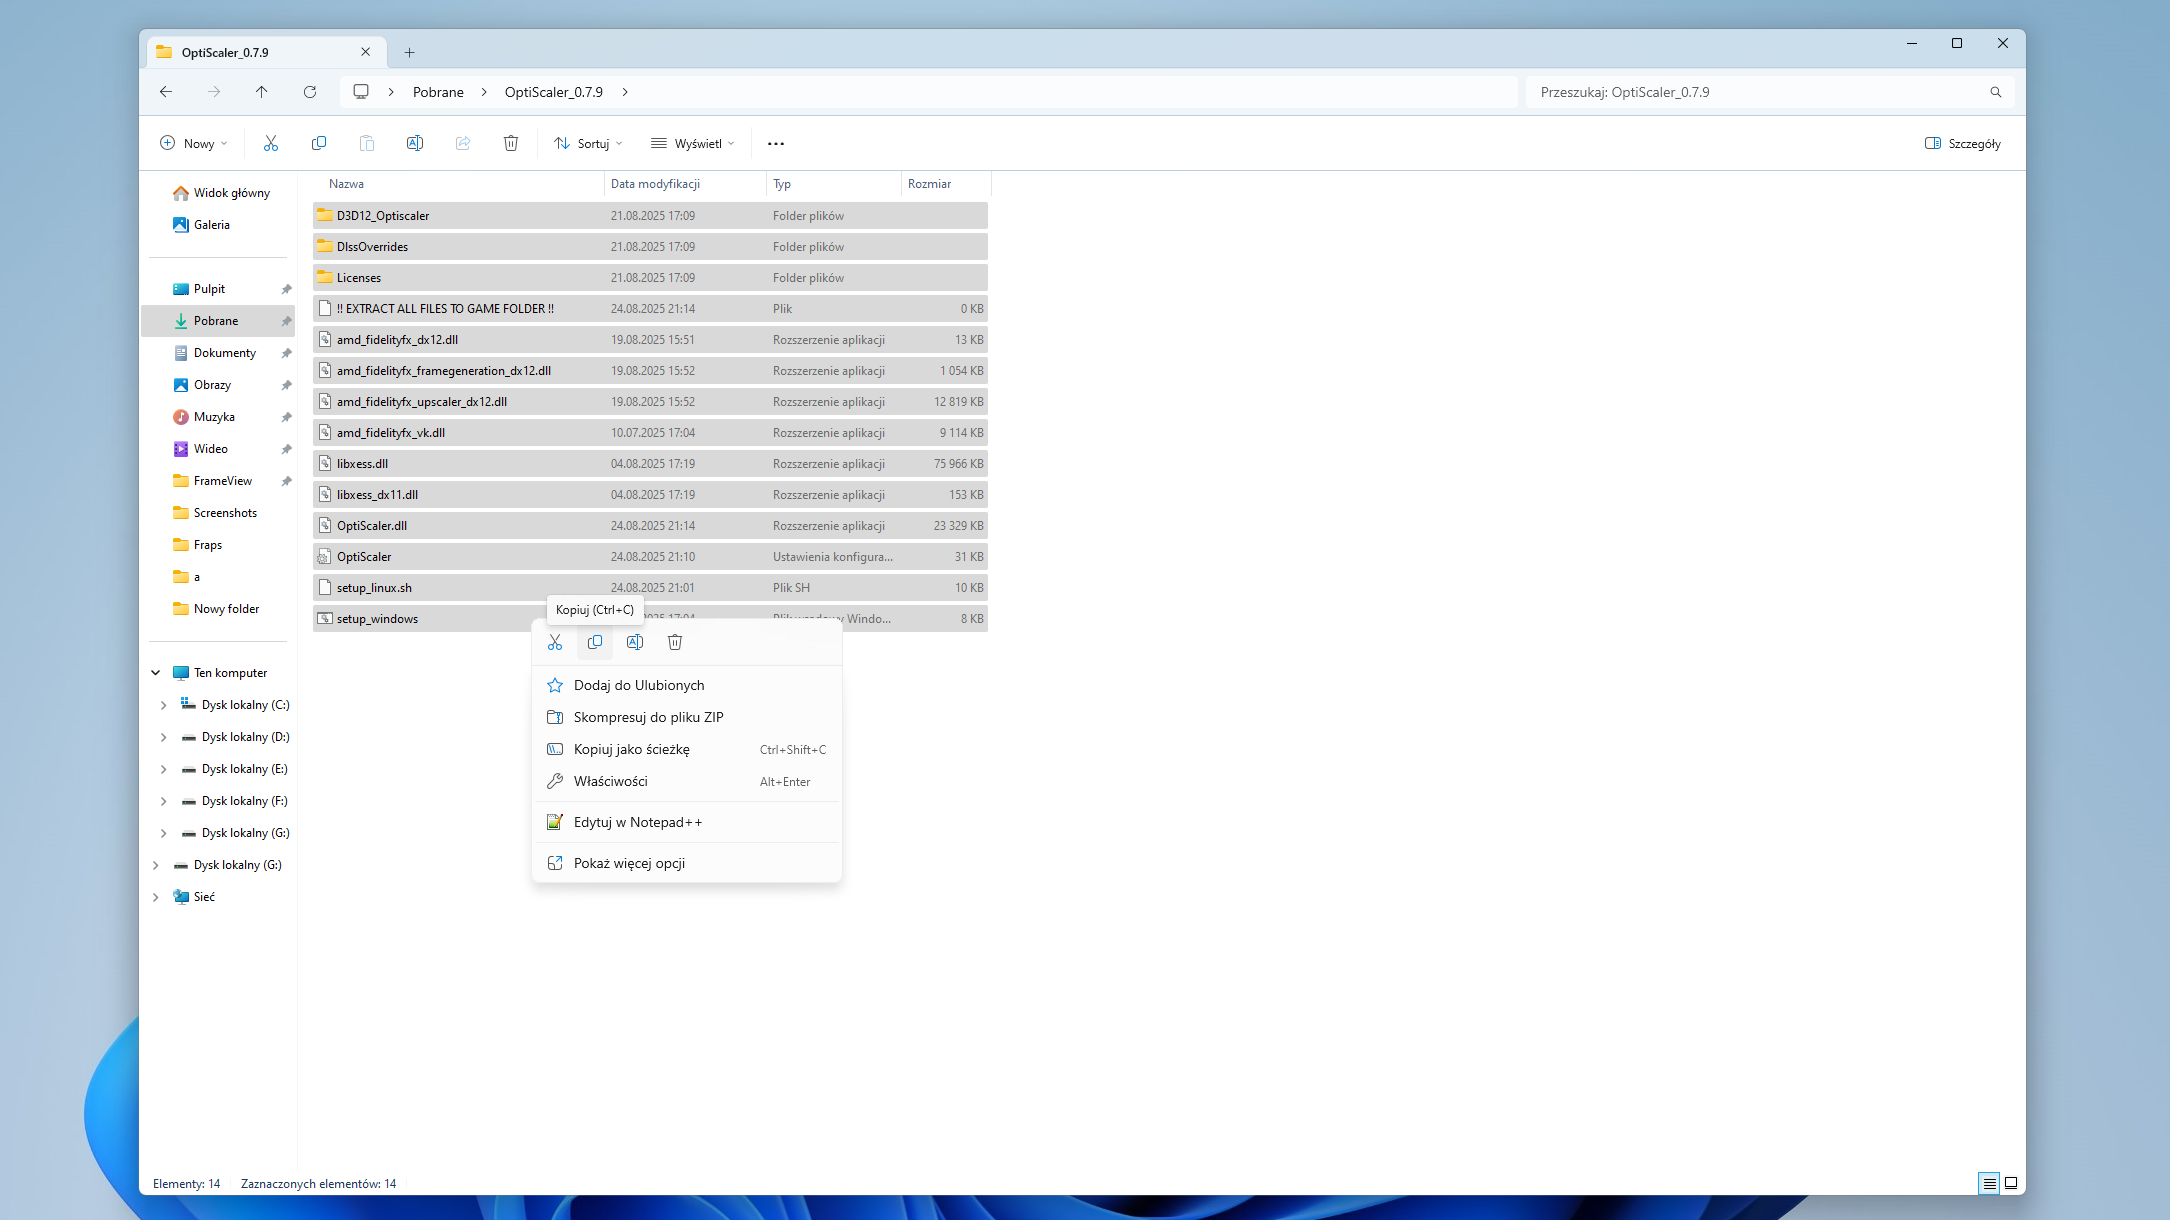Image resolution: width=2170 pixels, height=1220 pixels.
Task: Select Edytuj w Notepad++
Action: [x=687, y=822]
